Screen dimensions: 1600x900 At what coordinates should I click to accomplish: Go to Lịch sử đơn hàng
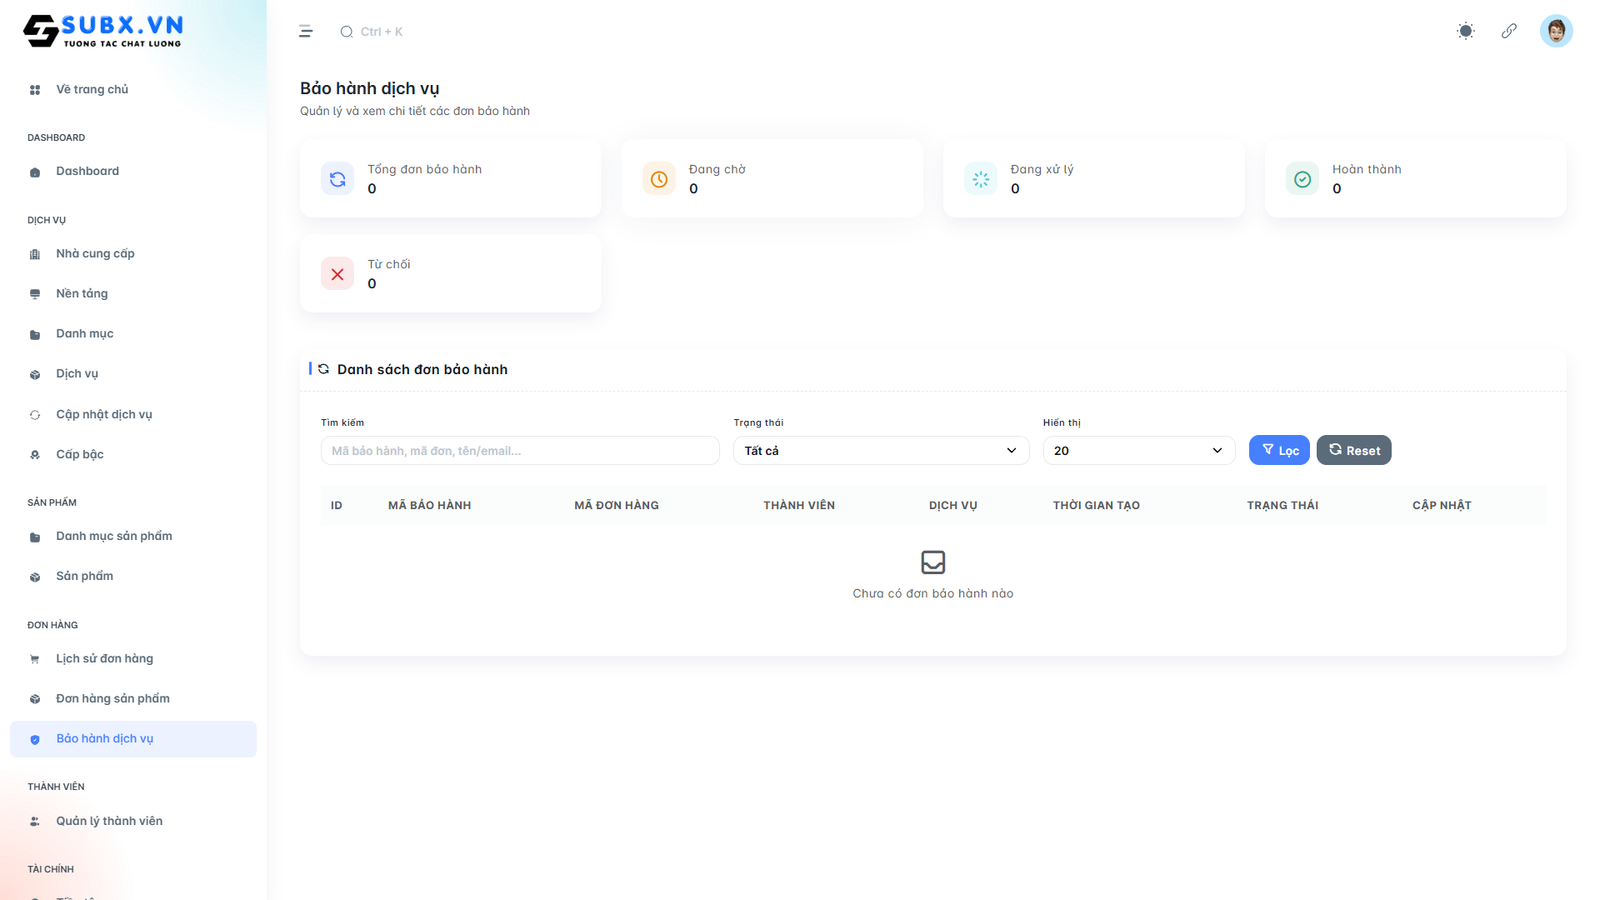click(x=104, y=659)
